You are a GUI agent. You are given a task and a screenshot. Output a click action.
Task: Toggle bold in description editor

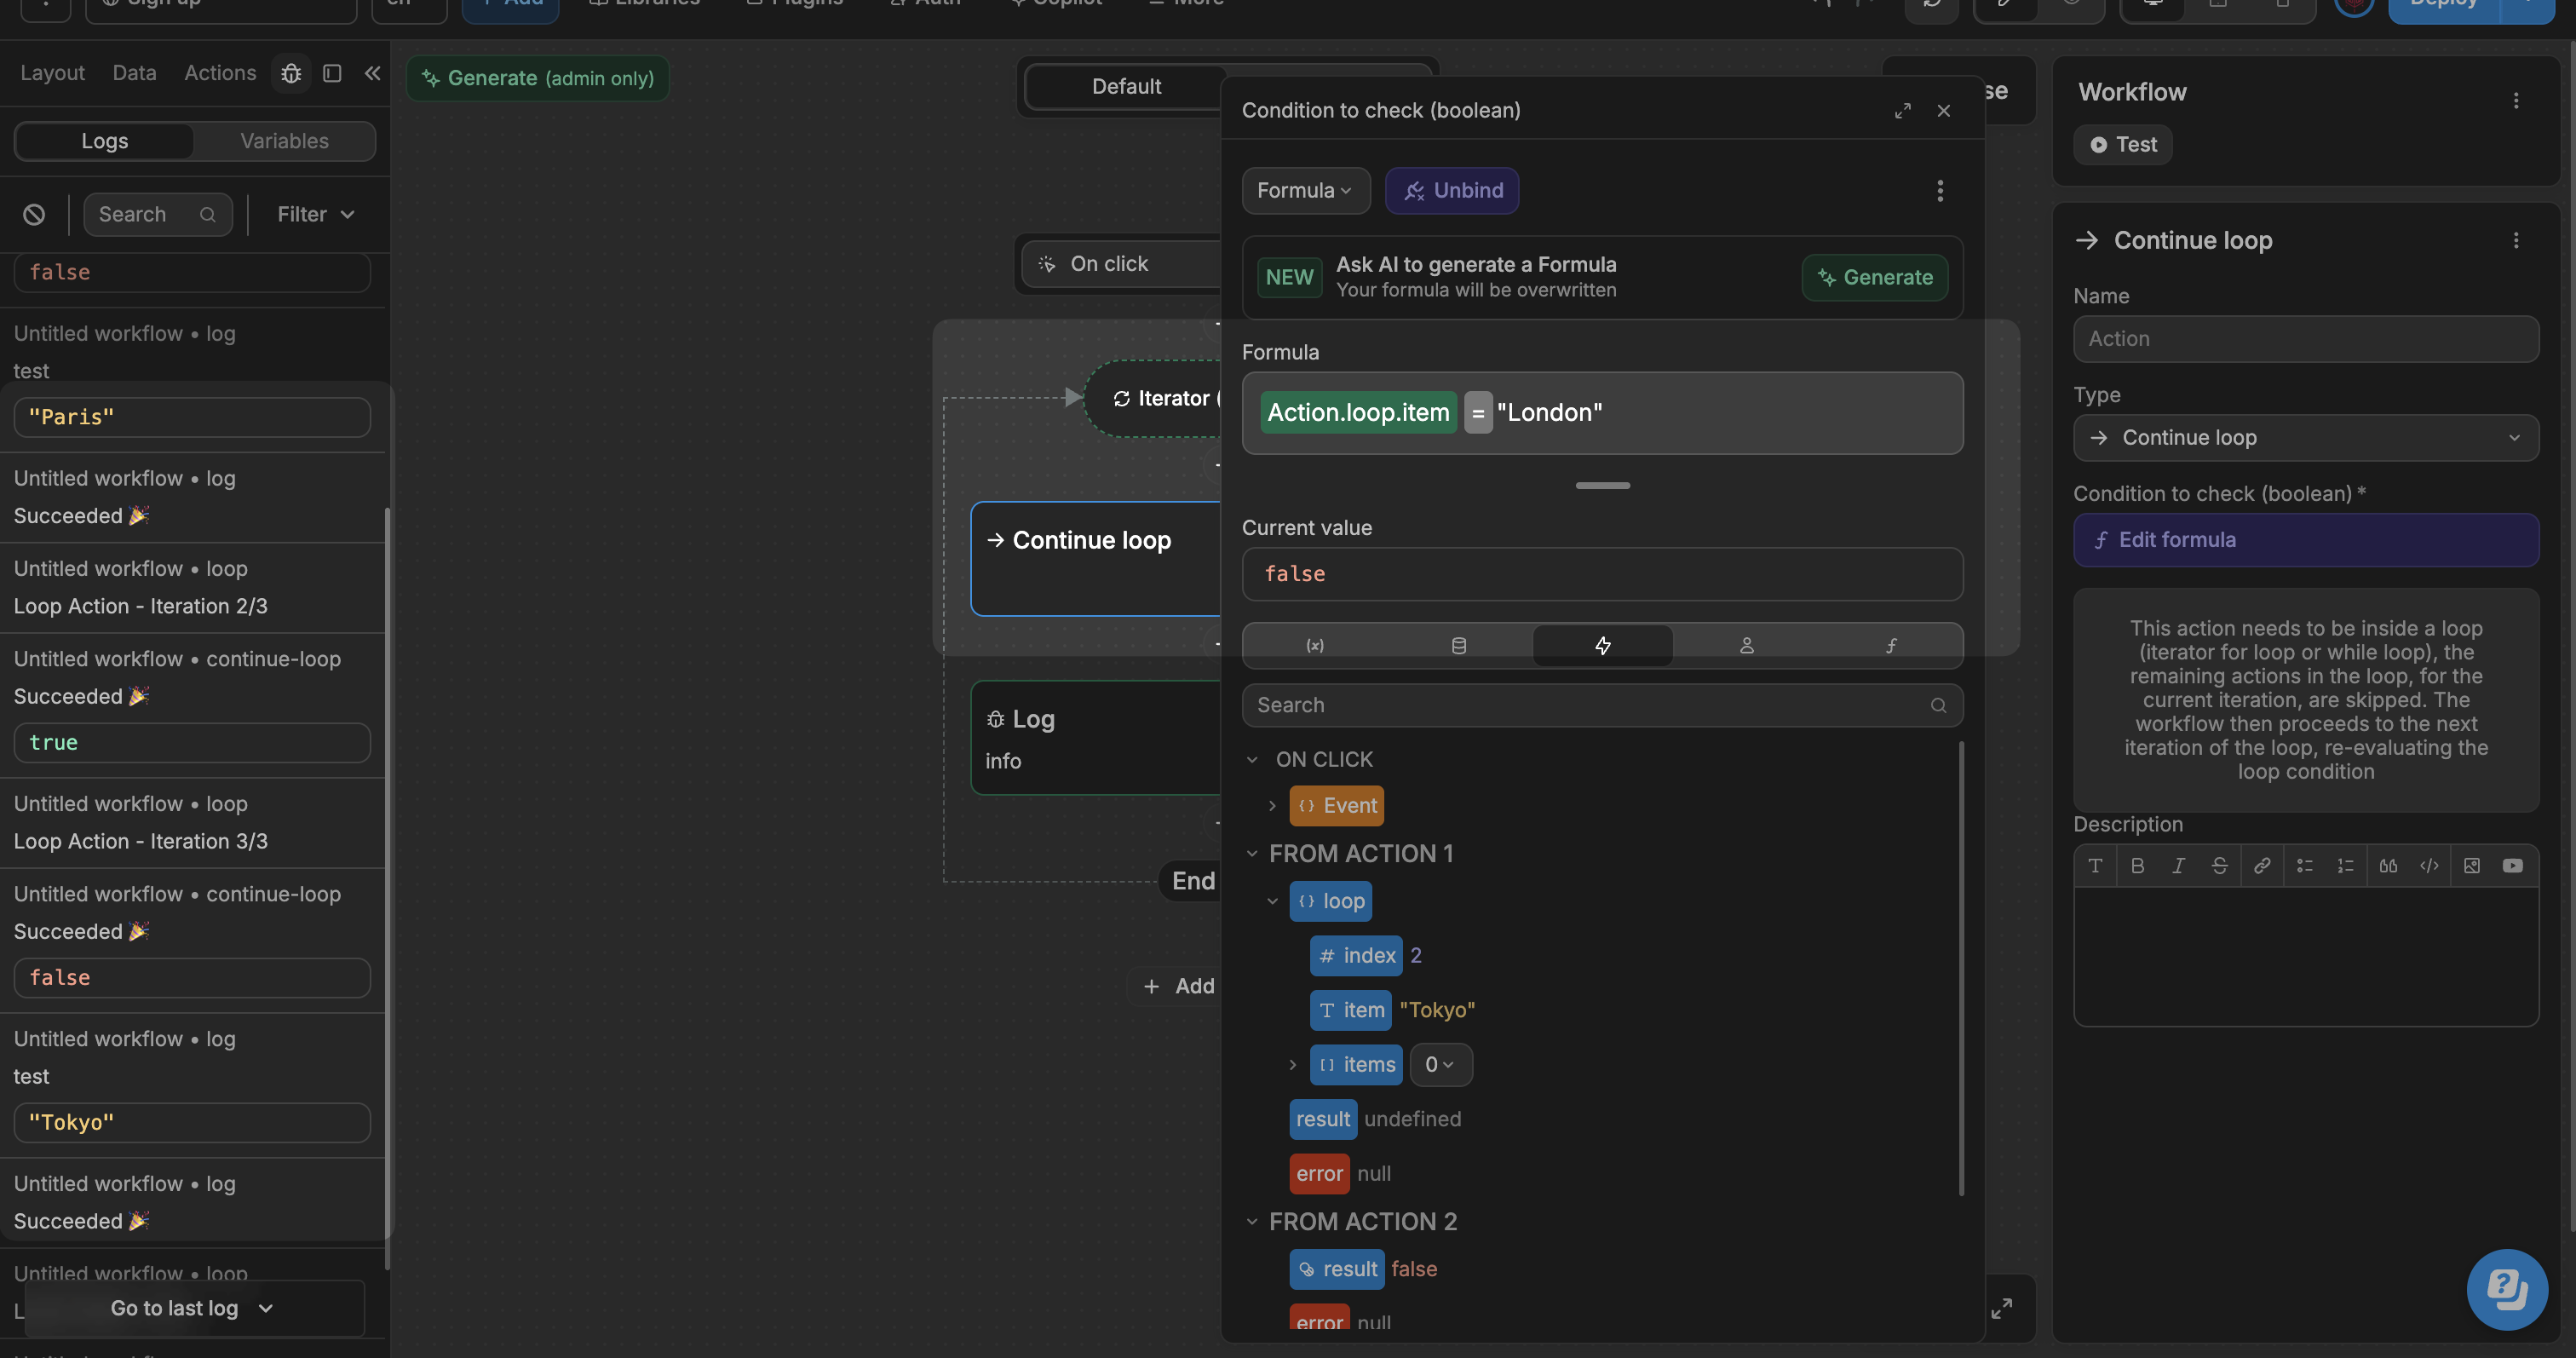[2137, 866]
